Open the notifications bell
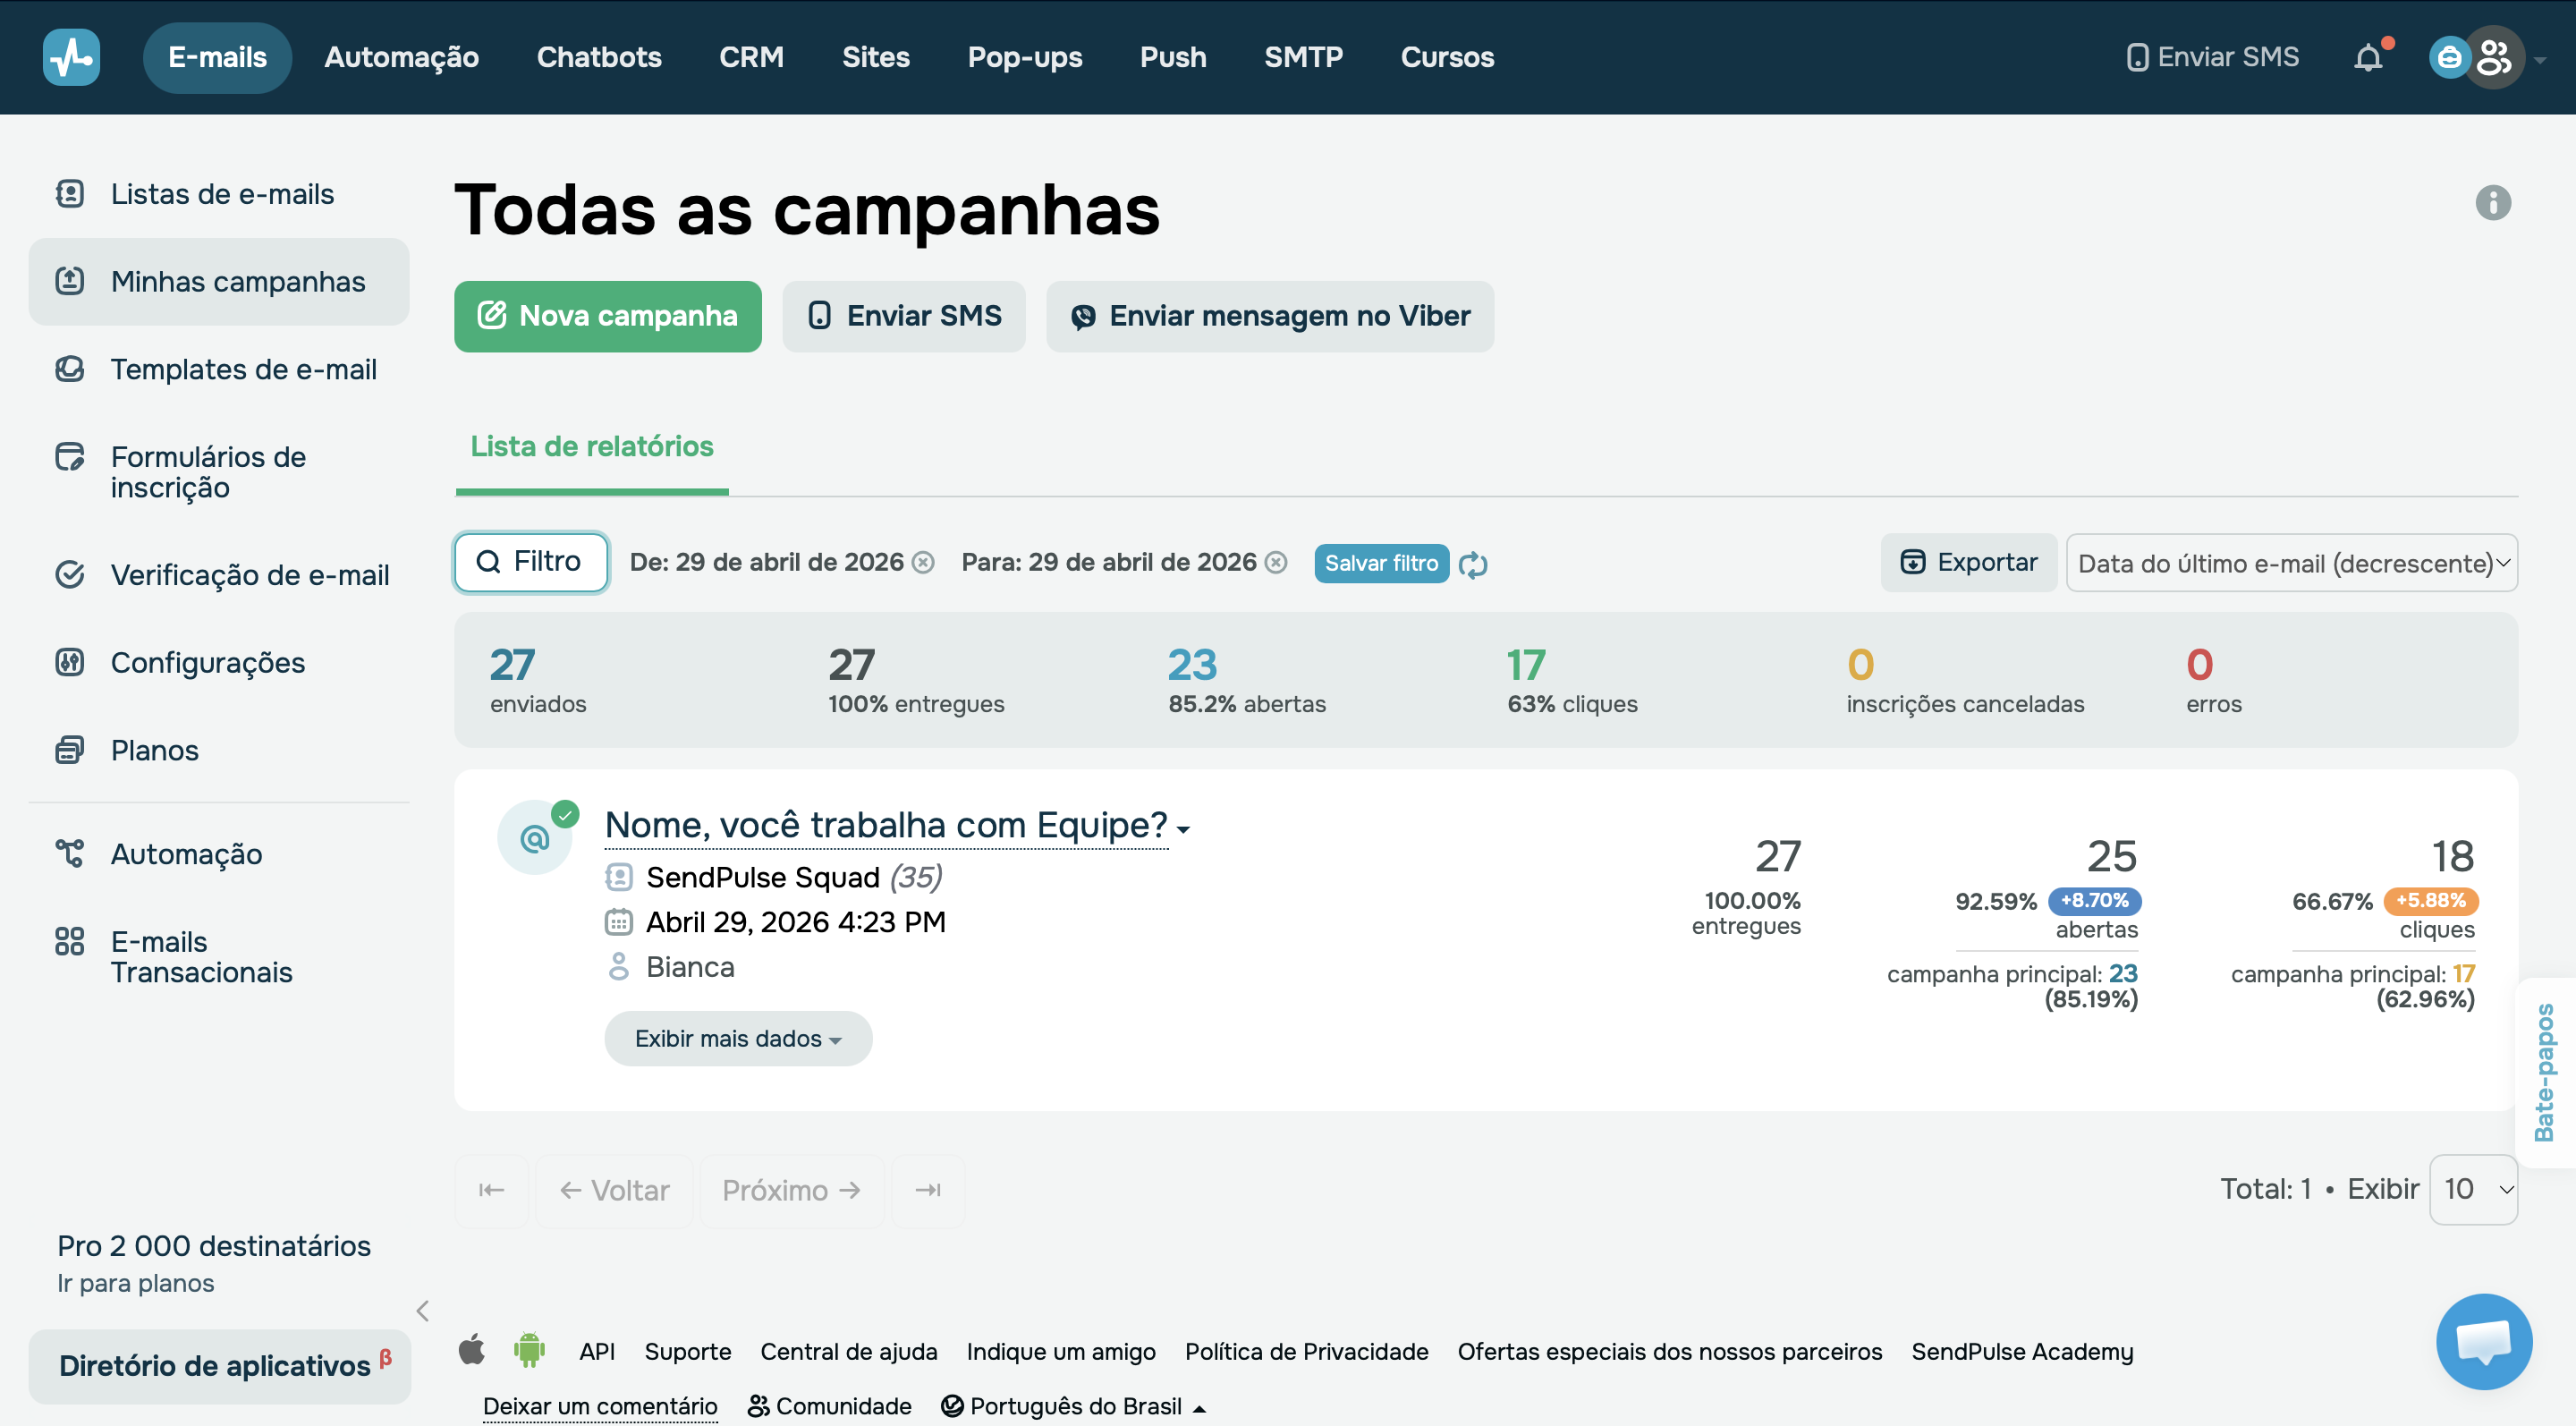Viewport: 2576px width, 1426px height. click(x=2368, y=58)
